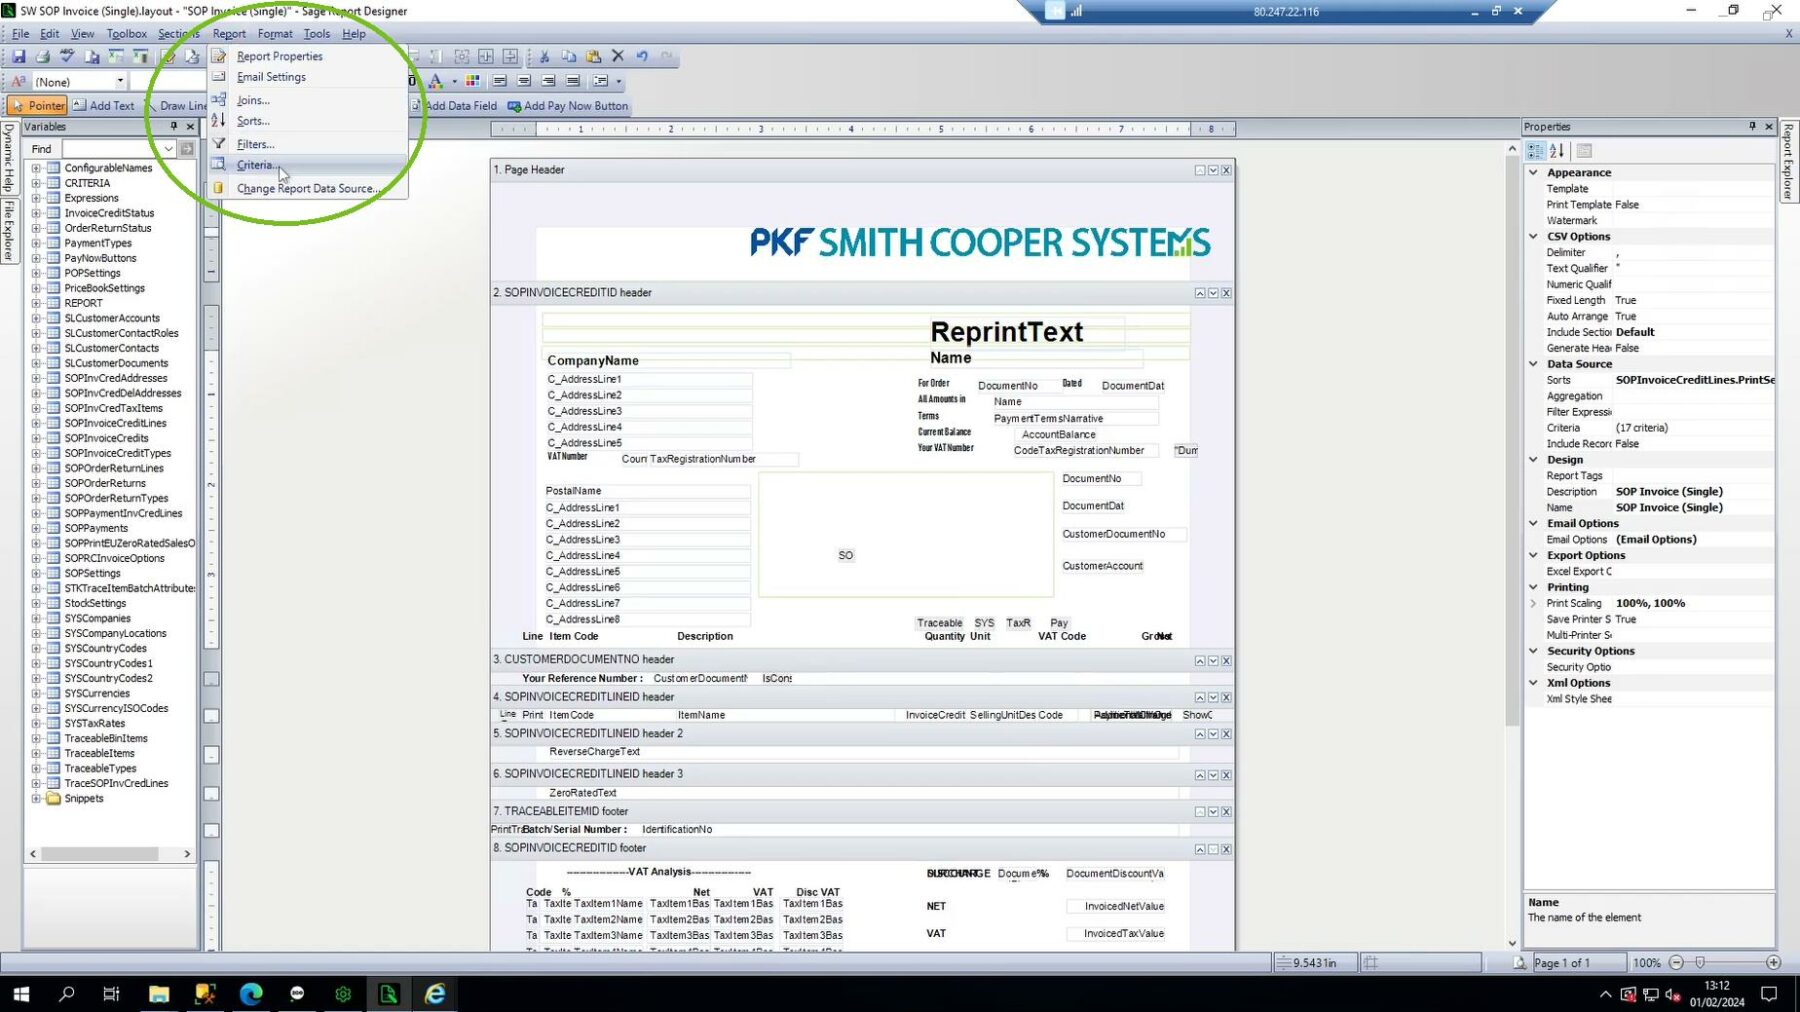Screen dimensions: 1800x1012
Task: Click the zoom out minus button
Action: [x=1676, y=962]
